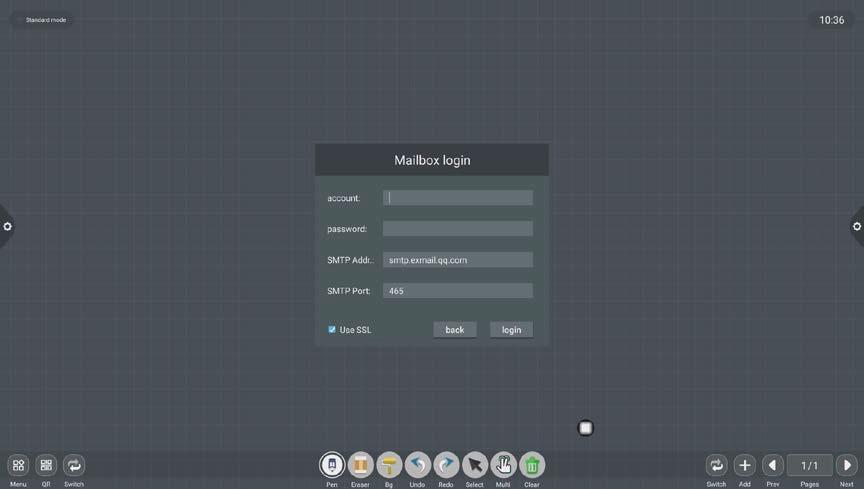
Task: Clear the board with trash icon
Action: pos(532,465)
